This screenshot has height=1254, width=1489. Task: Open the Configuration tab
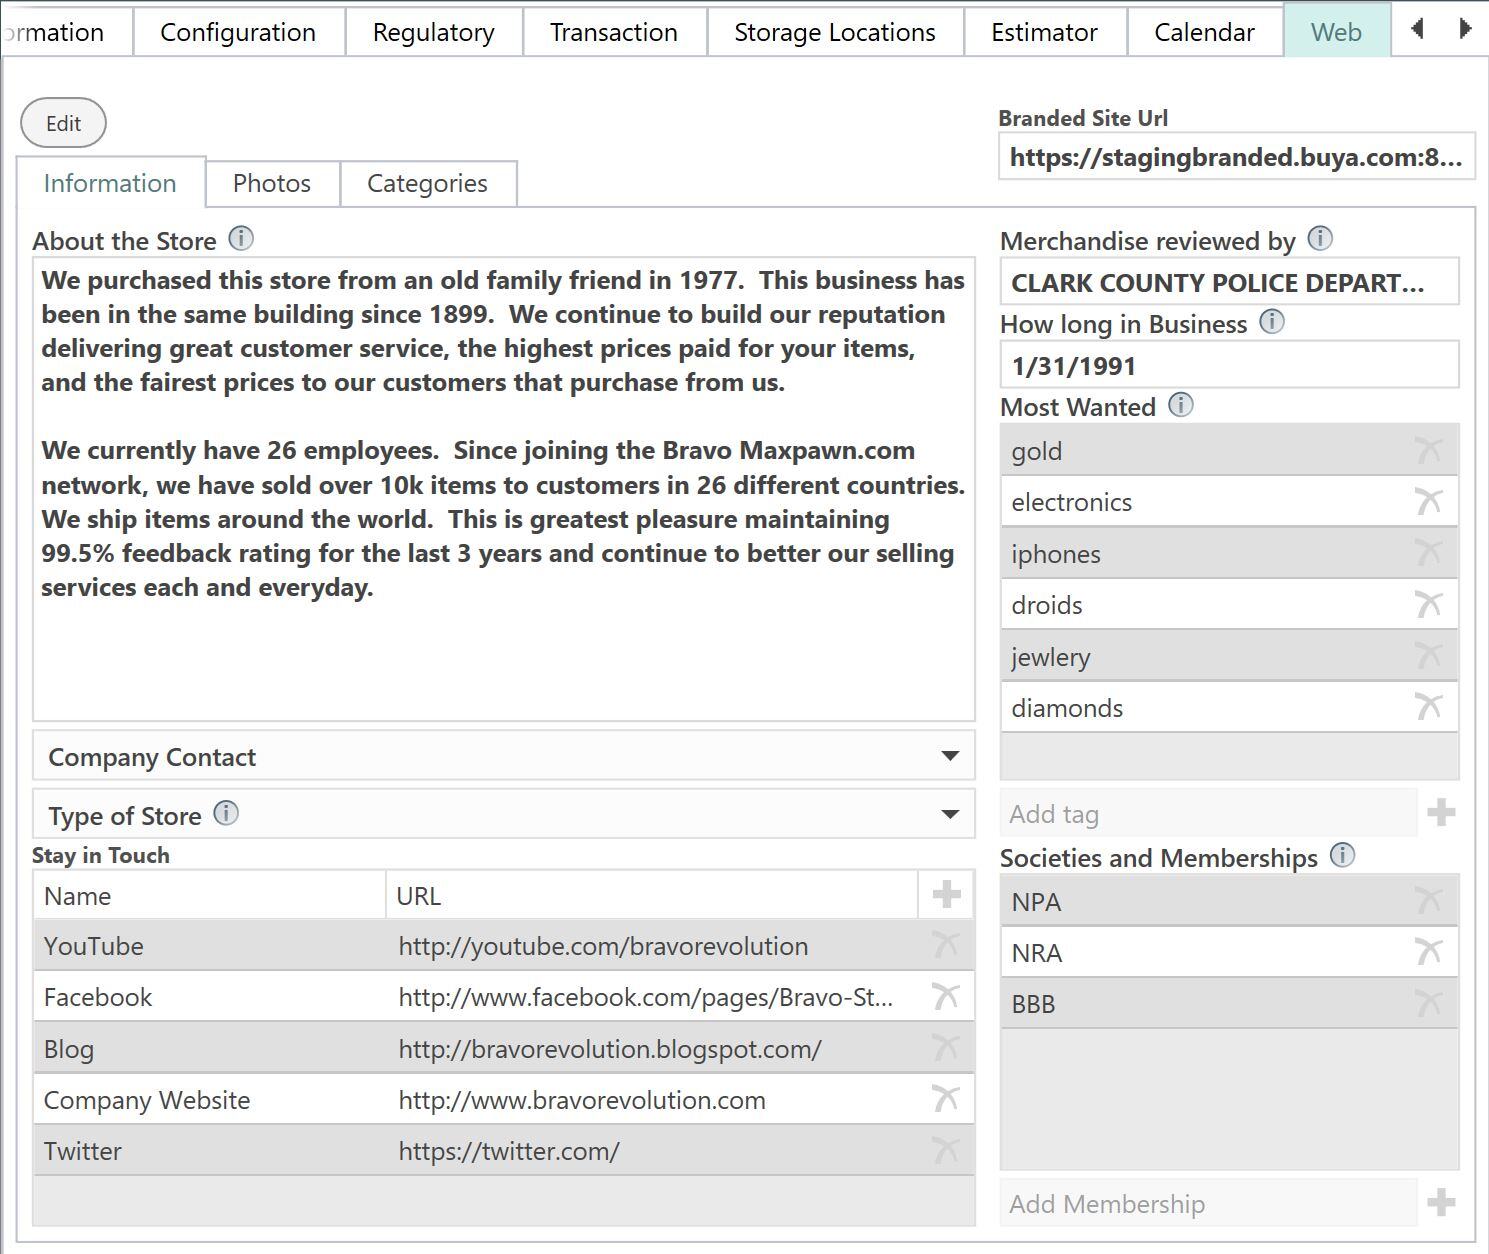click(x=238, y=31)
